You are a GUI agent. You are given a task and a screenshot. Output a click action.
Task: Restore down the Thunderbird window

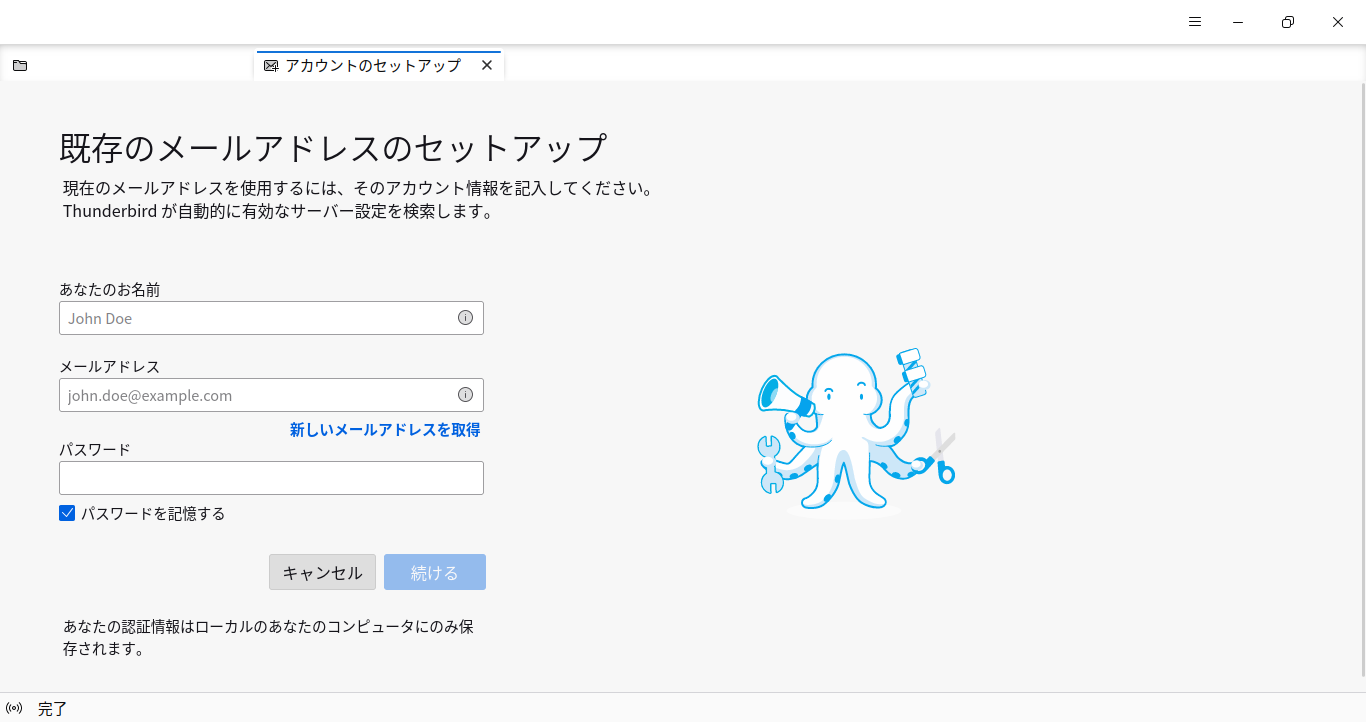(x=1288, y=22)
